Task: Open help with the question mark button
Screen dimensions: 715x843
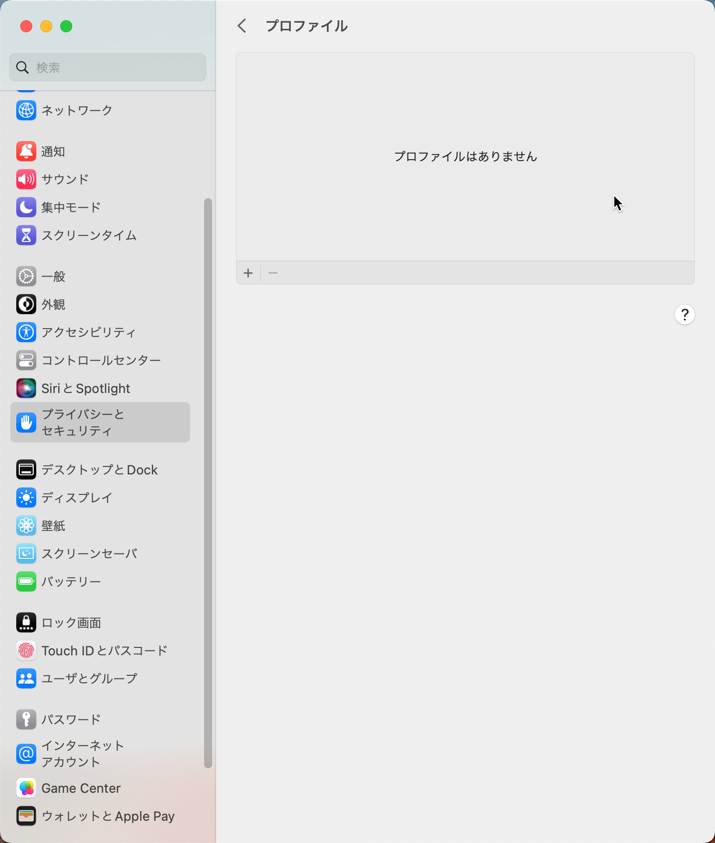Action: (x=684, y=315)
